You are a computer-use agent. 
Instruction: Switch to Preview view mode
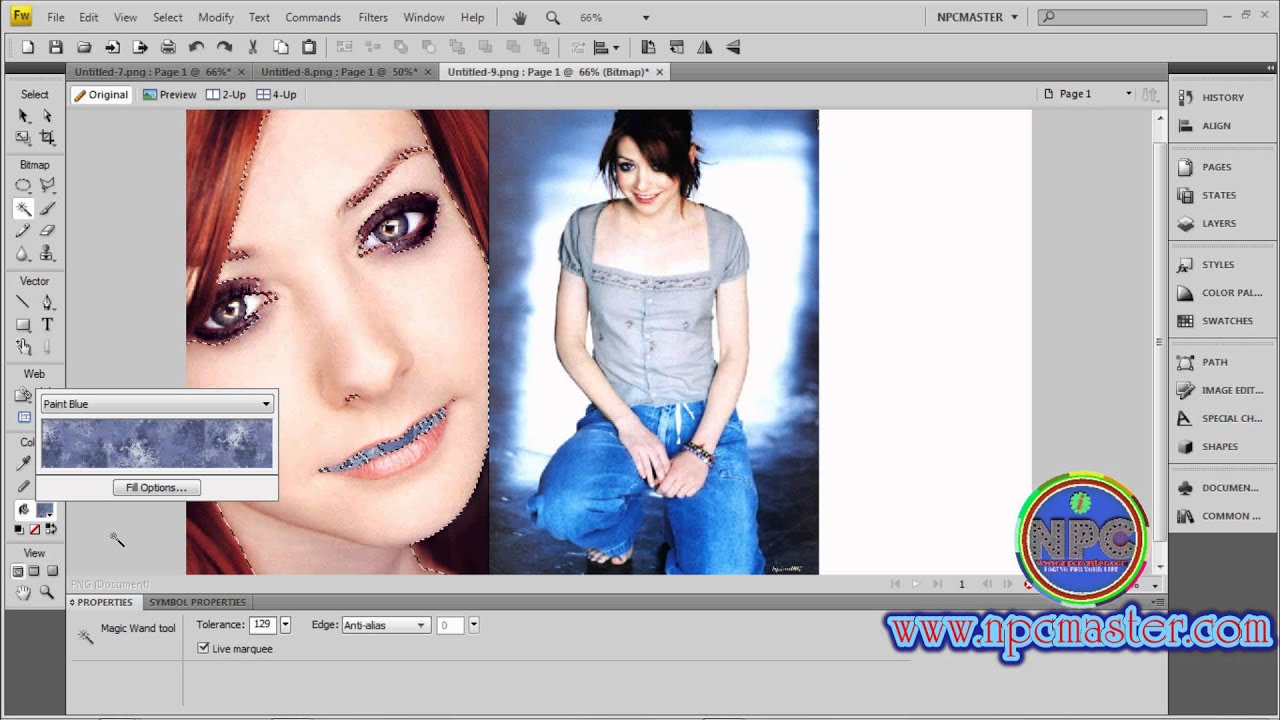(x=169, y=95)
